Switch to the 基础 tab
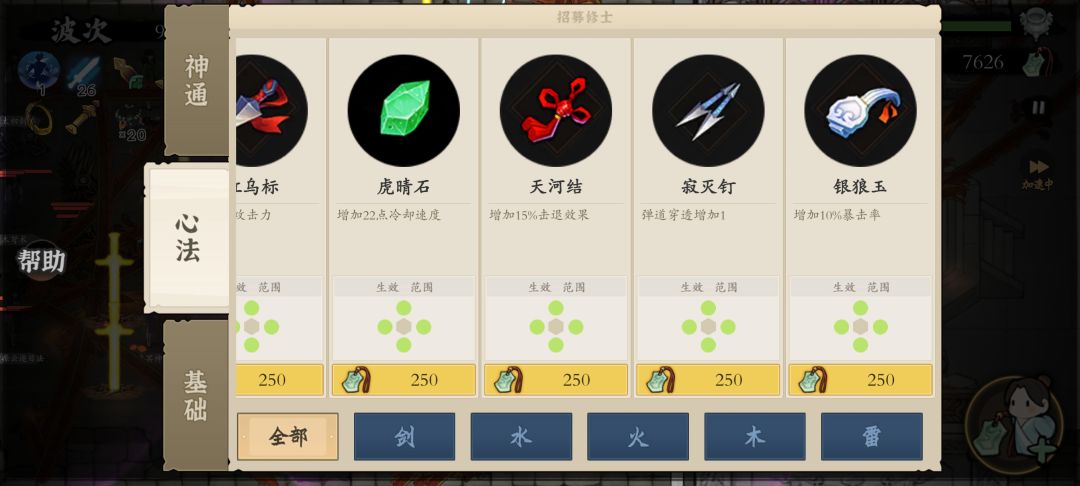Screen dimensions: 1080x486 [196, 395]
